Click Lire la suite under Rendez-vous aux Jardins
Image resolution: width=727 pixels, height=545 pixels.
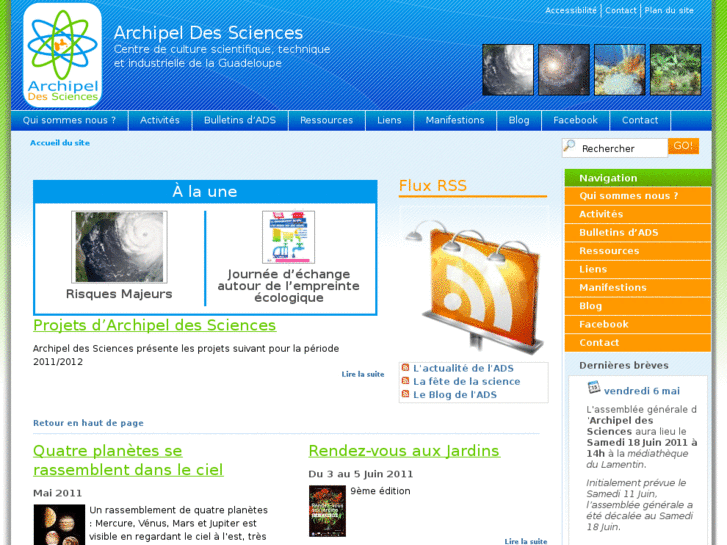tap(526, 541)
